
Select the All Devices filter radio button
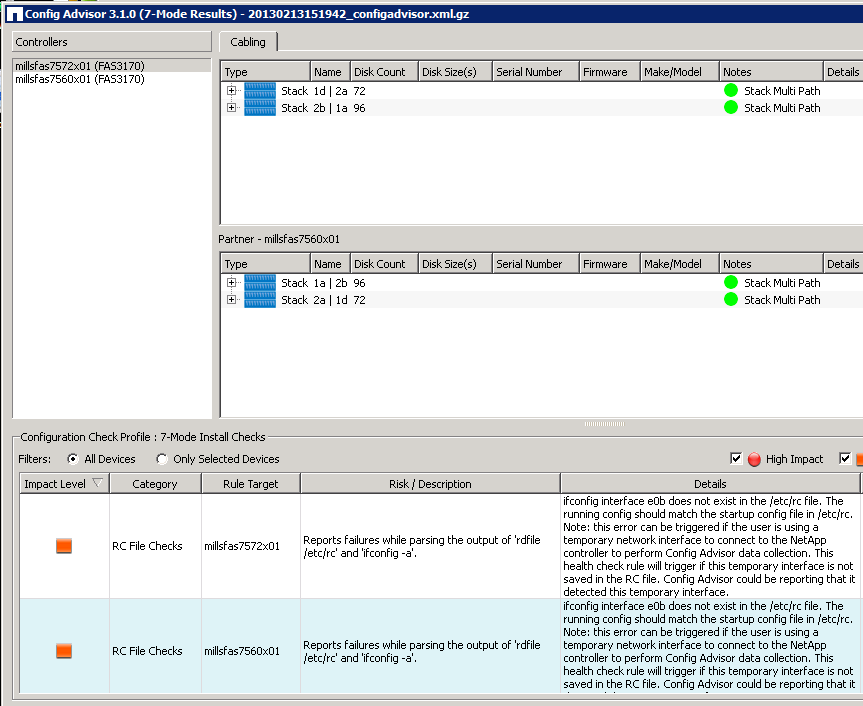pyautogui.click(x=73, y=459)
